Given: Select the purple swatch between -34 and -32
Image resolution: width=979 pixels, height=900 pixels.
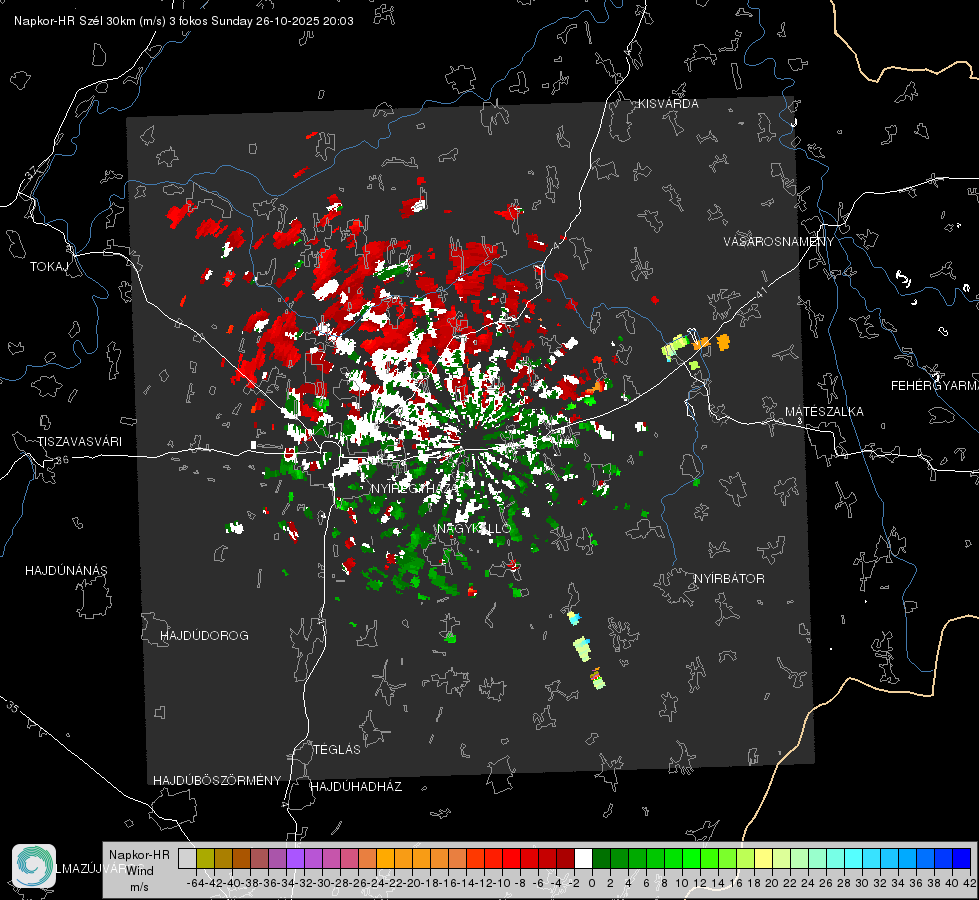Looking at the screenshot, I should click(295, 858).
